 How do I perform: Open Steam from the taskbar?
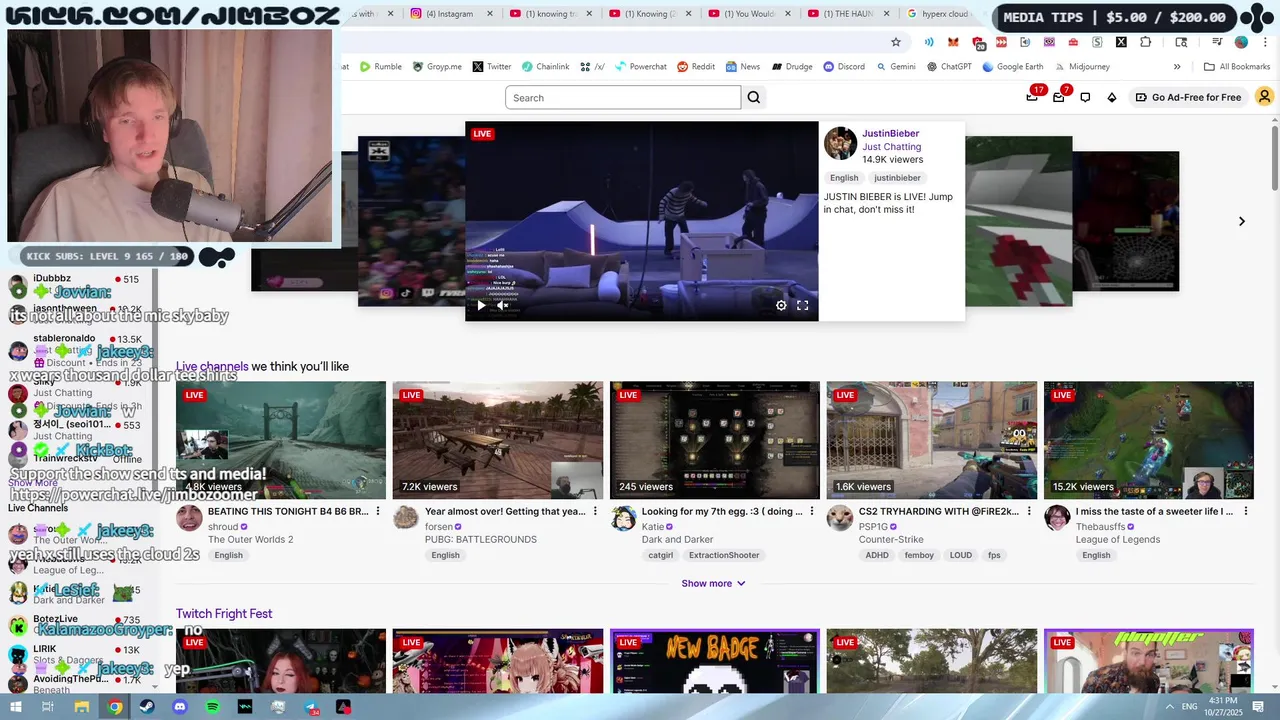[x=147, y=707]
